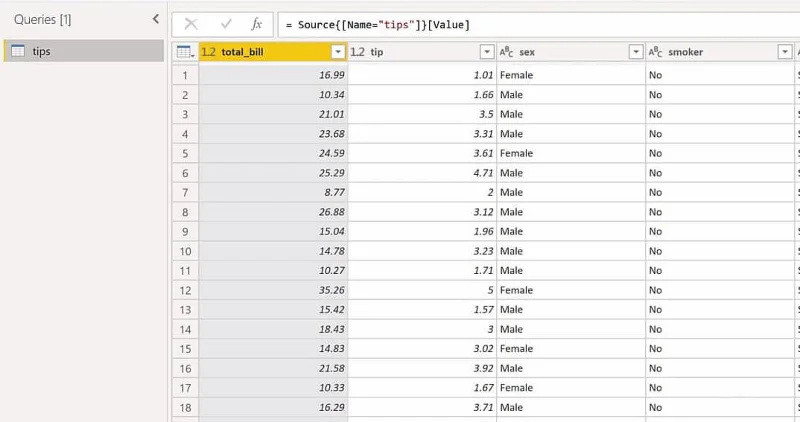Click tip cell 1.67
800x422 pixels.
click(422, 388)
